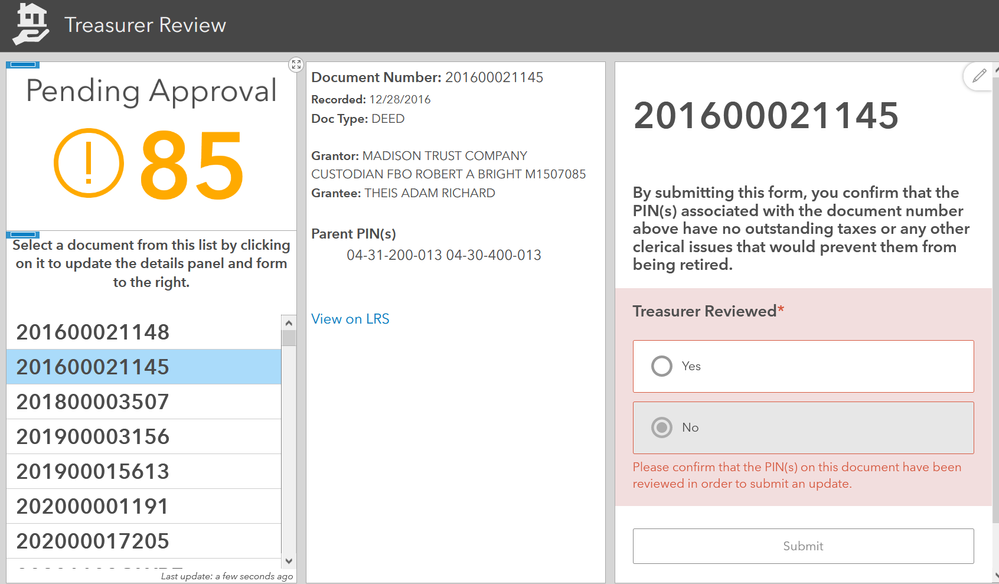999x584 pixels.
Task: Click the Document Number 201600021145 detail text
Action: [x=427, y=78]
